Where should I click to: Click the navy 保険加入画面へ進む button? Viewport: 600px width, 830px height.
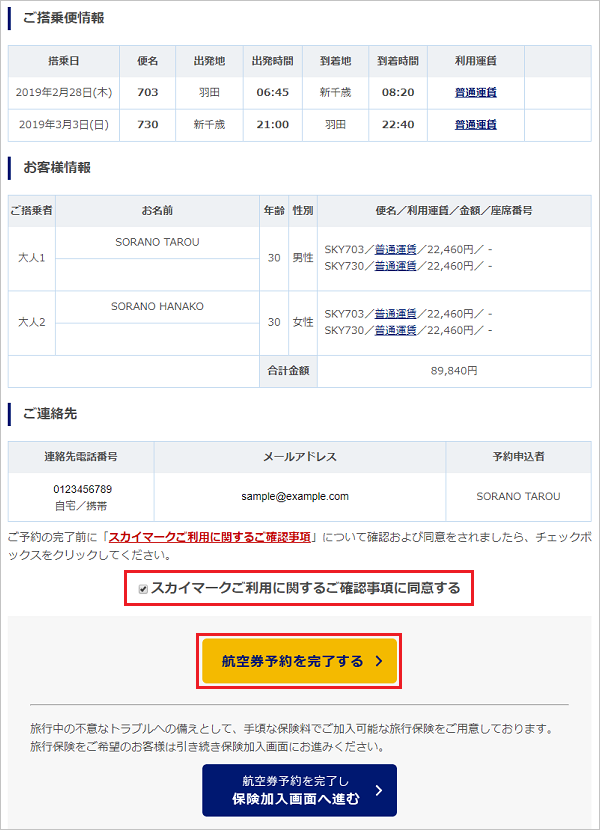tap(299, 790)
